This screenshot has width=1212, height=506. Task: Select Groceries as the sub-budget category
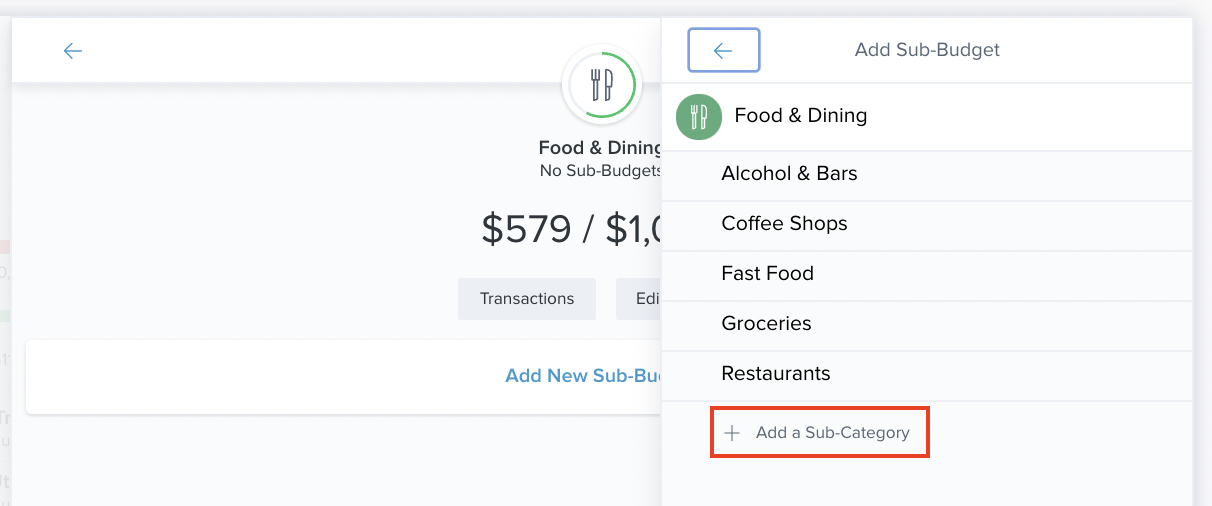(x=766, y=324)
